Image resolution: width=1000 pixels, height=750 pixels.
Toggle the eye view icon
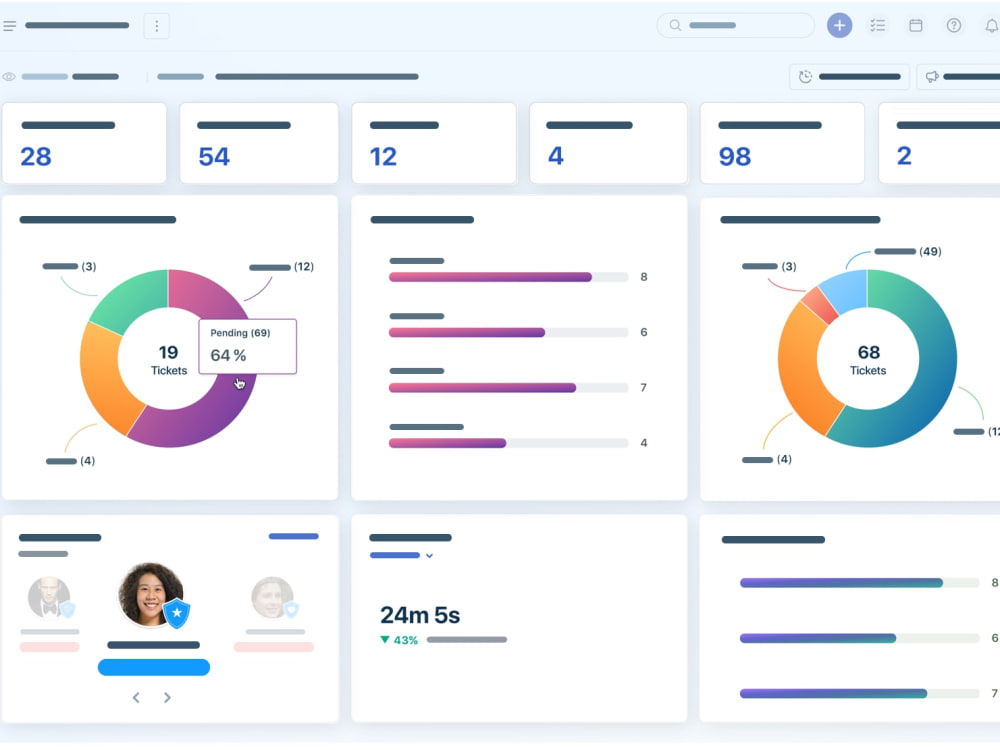[x=9, y=77]
